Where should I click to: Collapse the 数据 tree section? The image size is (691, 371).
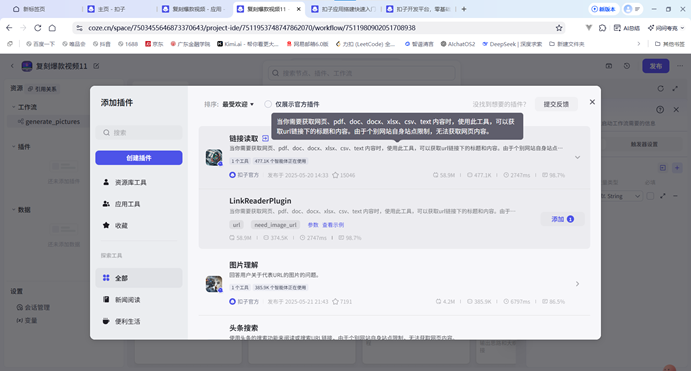point(14,210)
